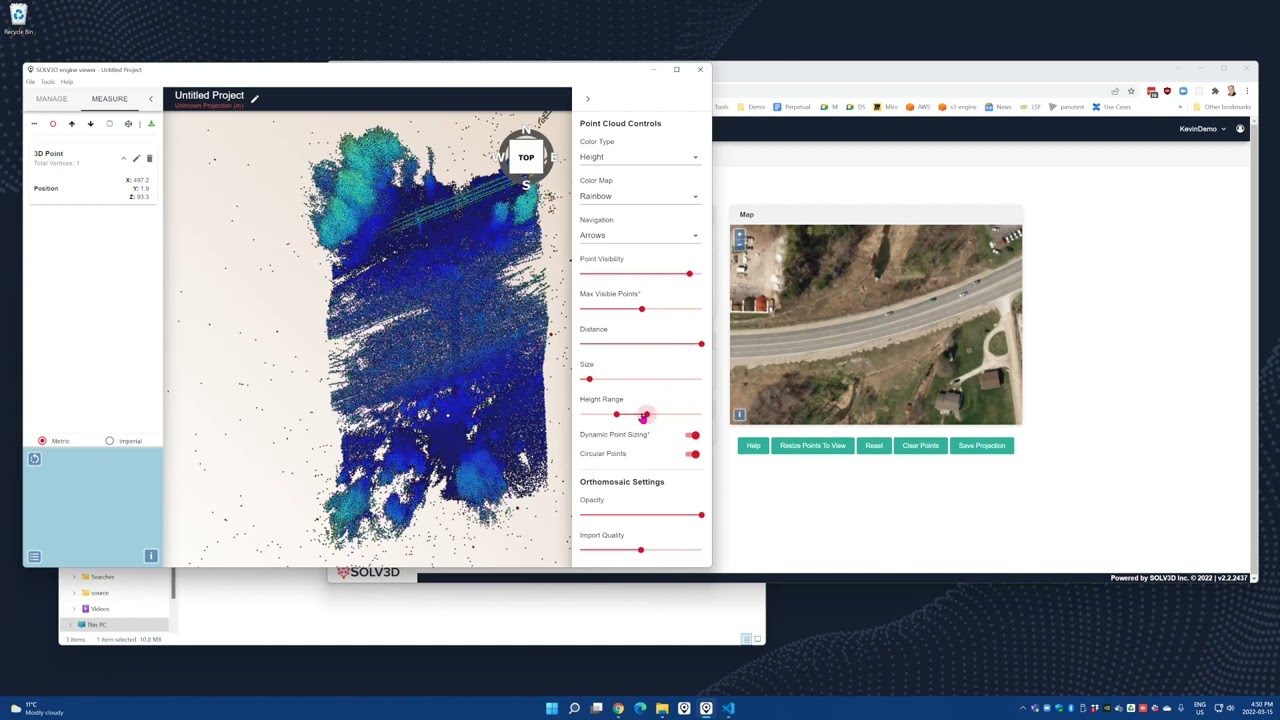1280x720 pixels.
Task: Open the Tools menu in SOLV3D viewer
Action: click(47, 82)
